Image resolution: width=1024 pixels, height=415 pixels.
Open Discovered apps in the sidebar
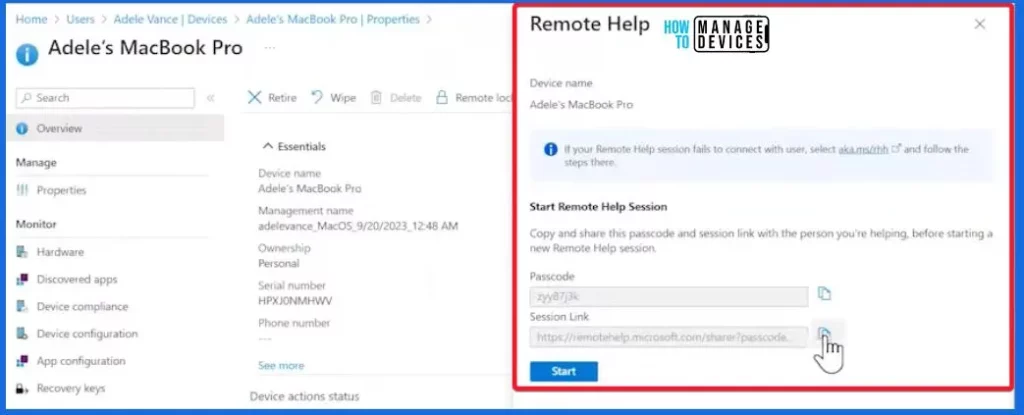pyautogui.click(x=77, y=279)
